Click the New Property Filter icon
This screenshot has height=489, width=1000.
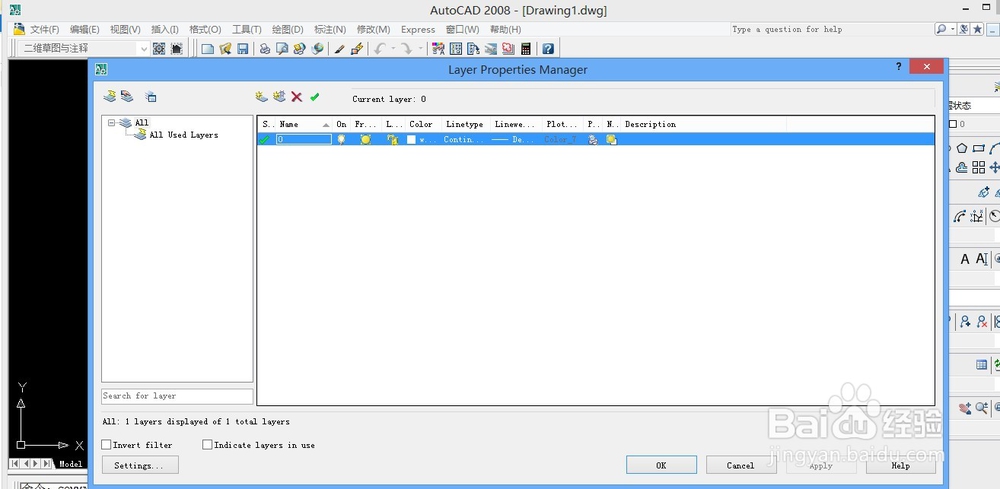click(110, 96)
